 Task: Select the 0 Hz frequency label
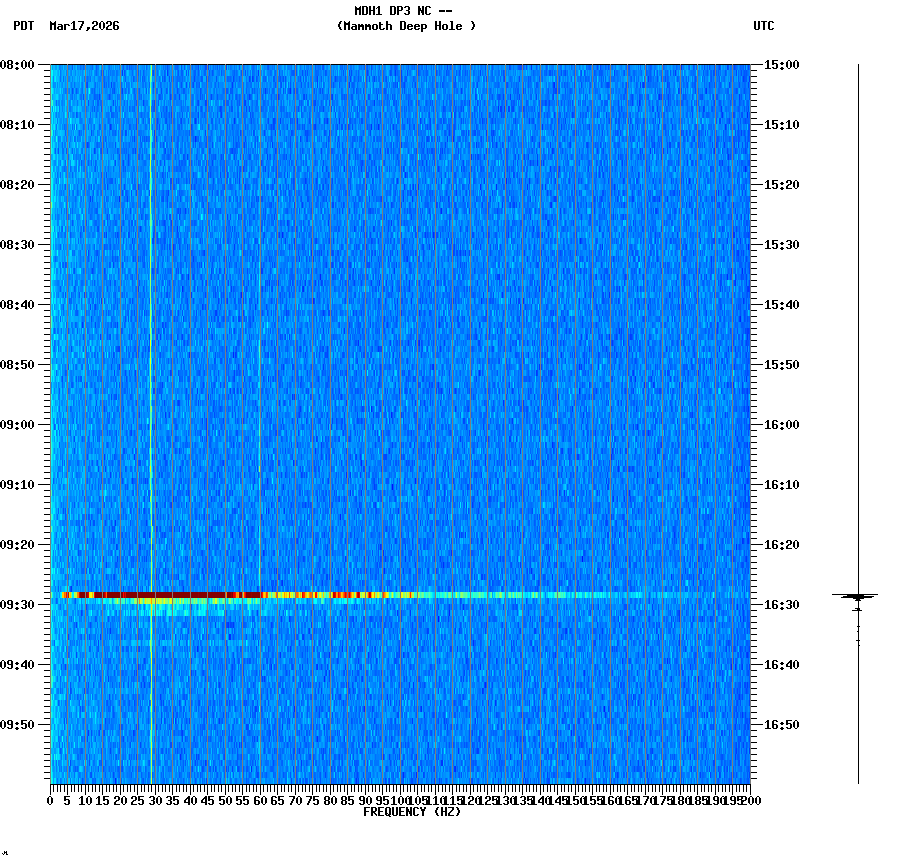click(48, 800)
